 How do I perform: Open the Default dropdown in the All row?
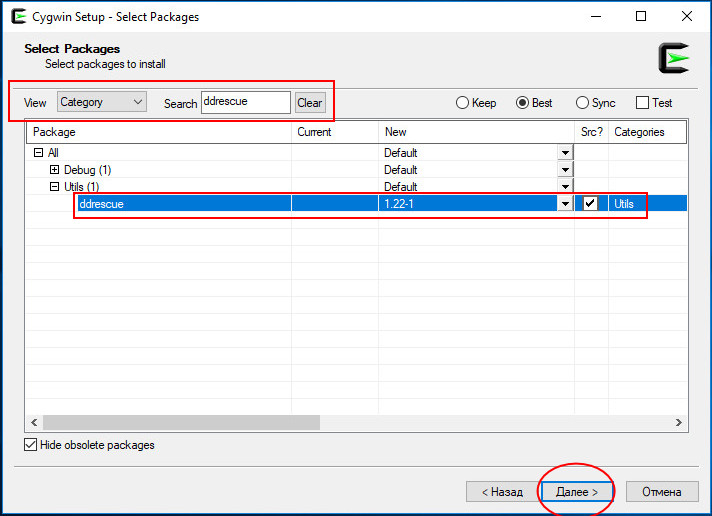click(x=565, y=153)
